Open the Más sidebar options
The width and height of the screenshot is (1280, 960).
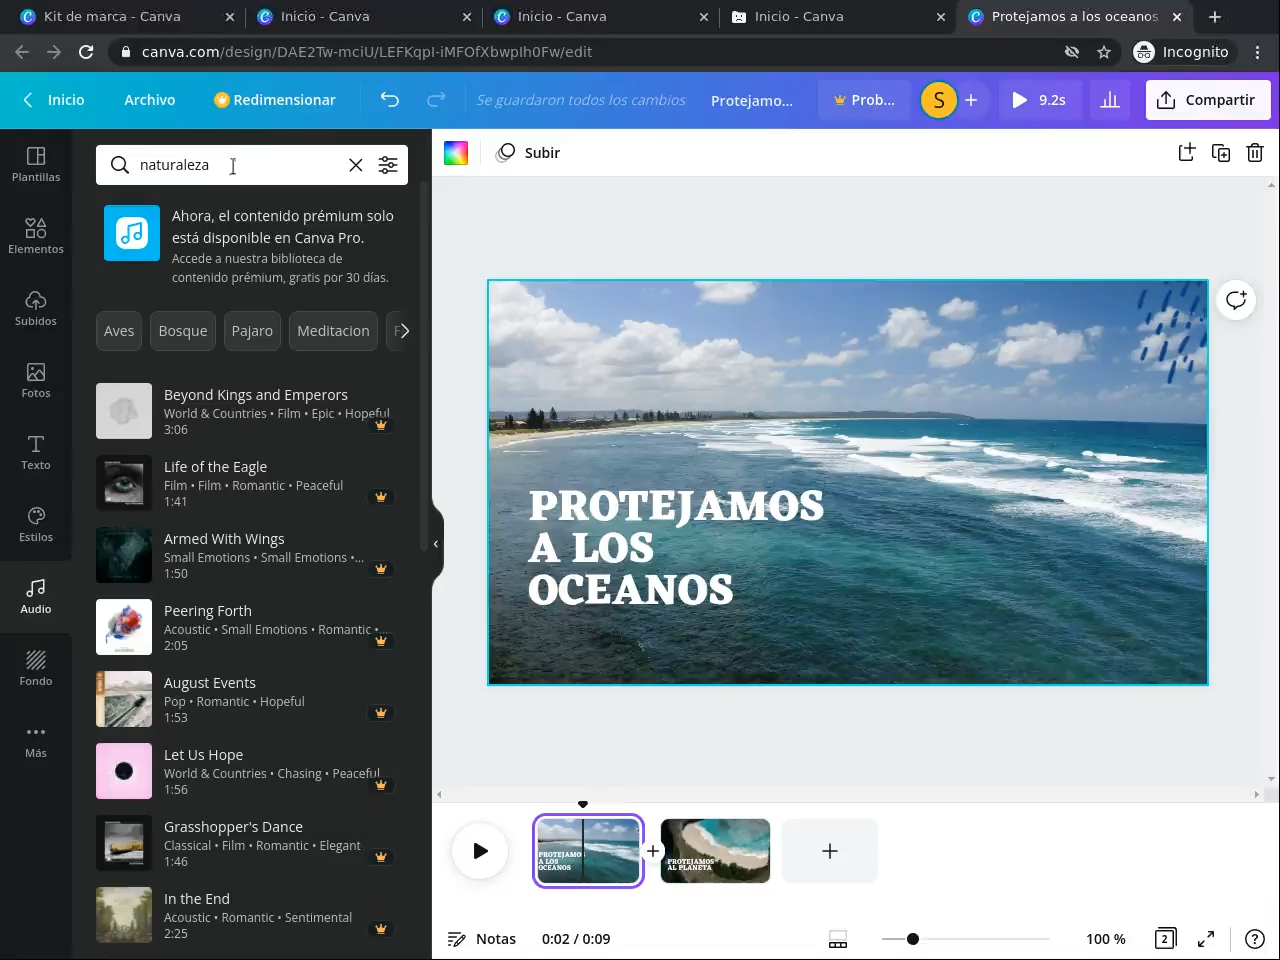tap(36, 740)
